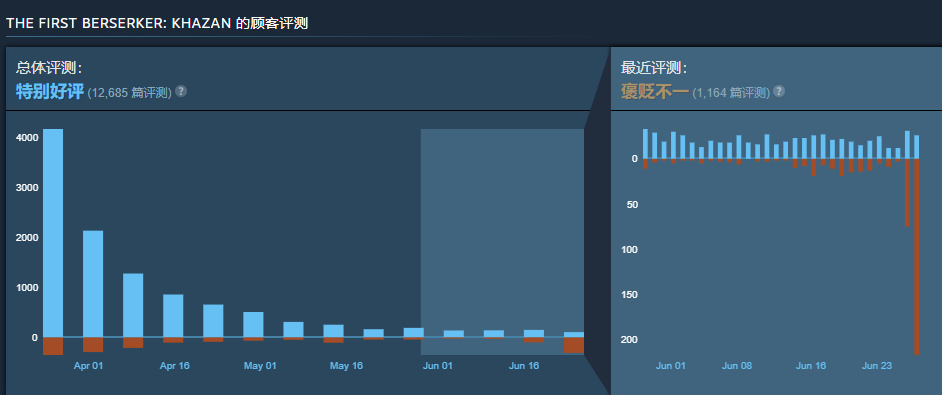The height and width of the screenshot is (395, 942).
Task: Select the longest orange bar passing 200 in recent chart
Action: pyautogui.click(x=917, y=257)
